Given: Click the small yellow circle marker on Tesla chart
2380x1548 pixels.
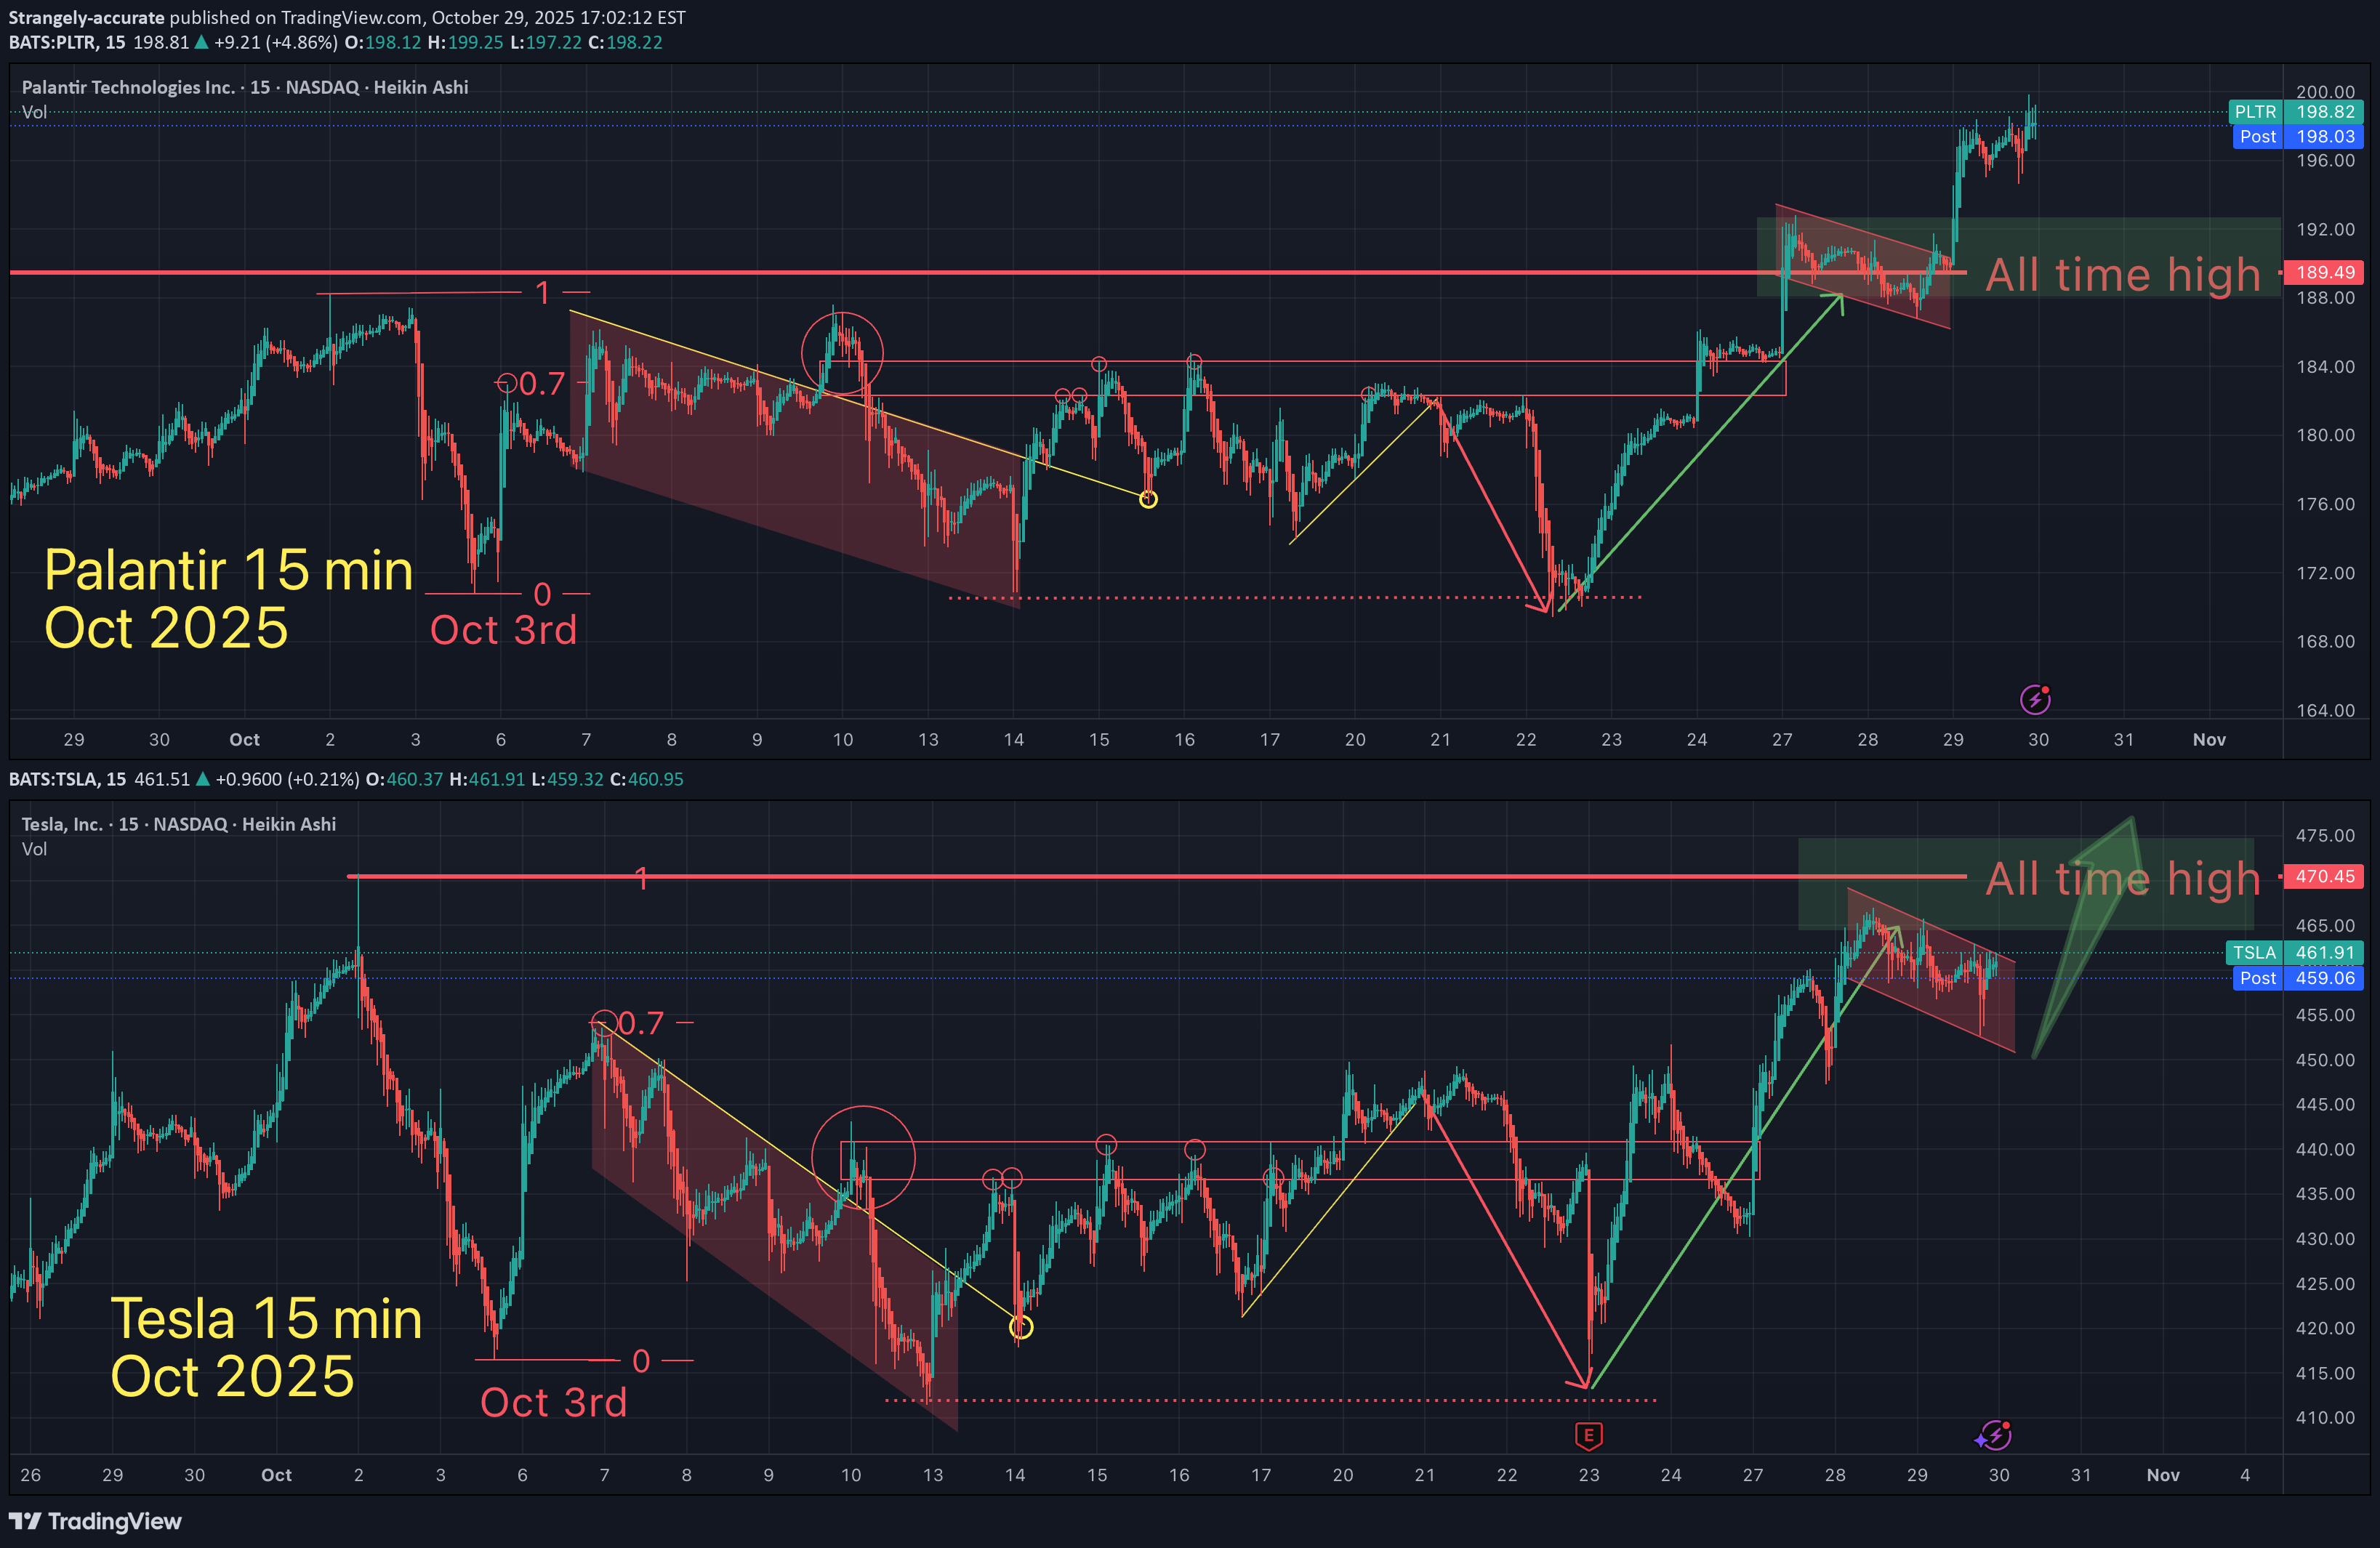Looking at the screenshot, I should coord(1020,1327).
